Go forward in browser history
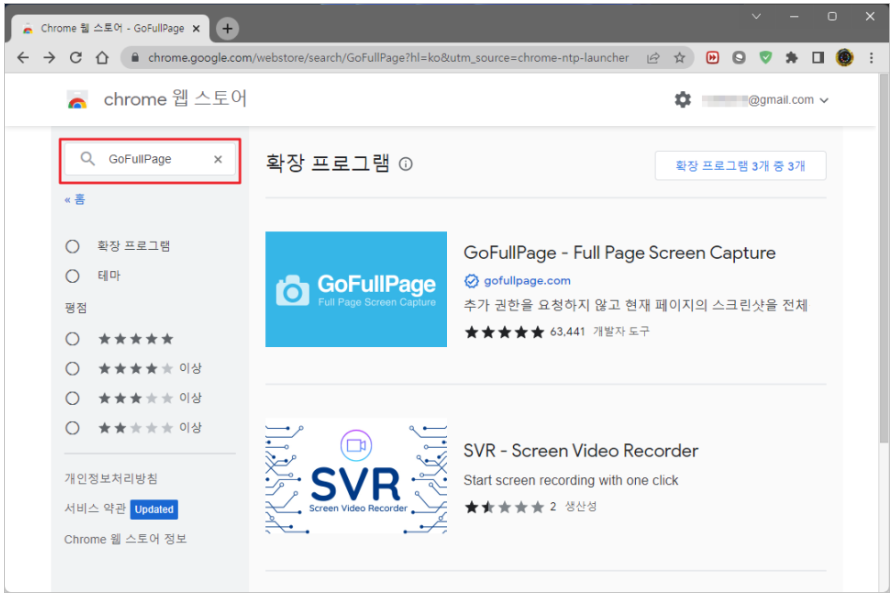The width and height of the screenshot is (894, 597). pyautogui.click(x=50, y=58)
